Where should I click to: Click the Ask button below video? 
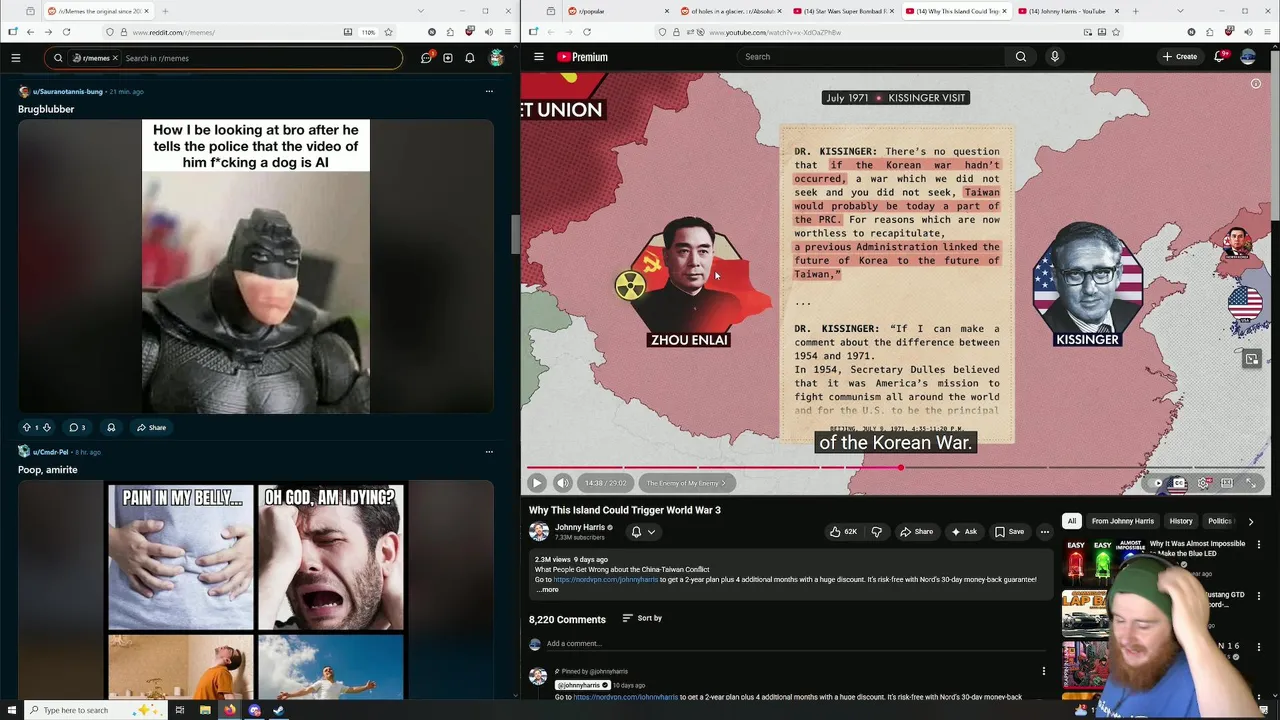[x=964, y=532]
